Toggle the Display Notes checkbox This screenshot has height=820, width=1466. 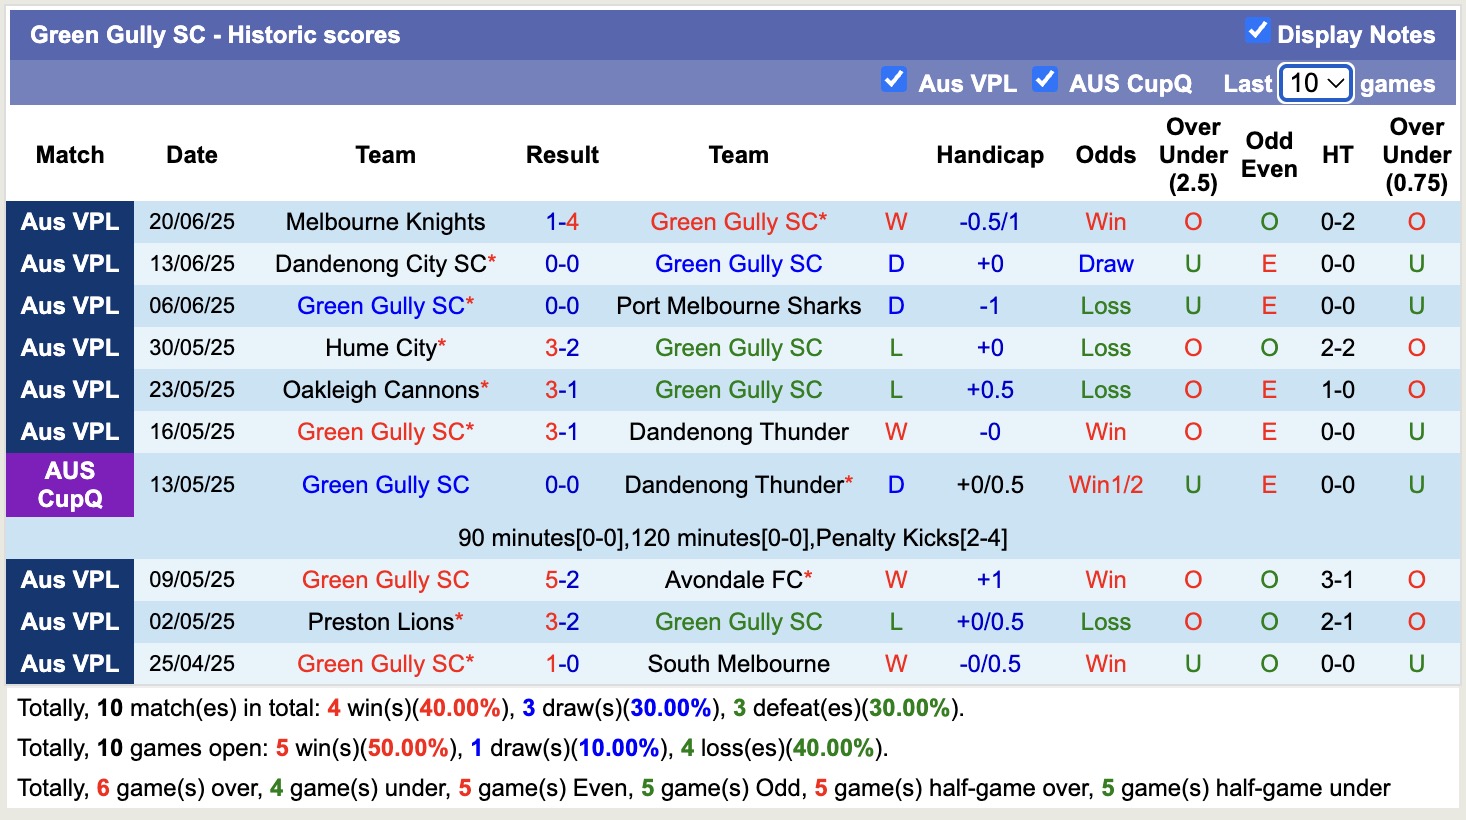(x=1257, y=32)
